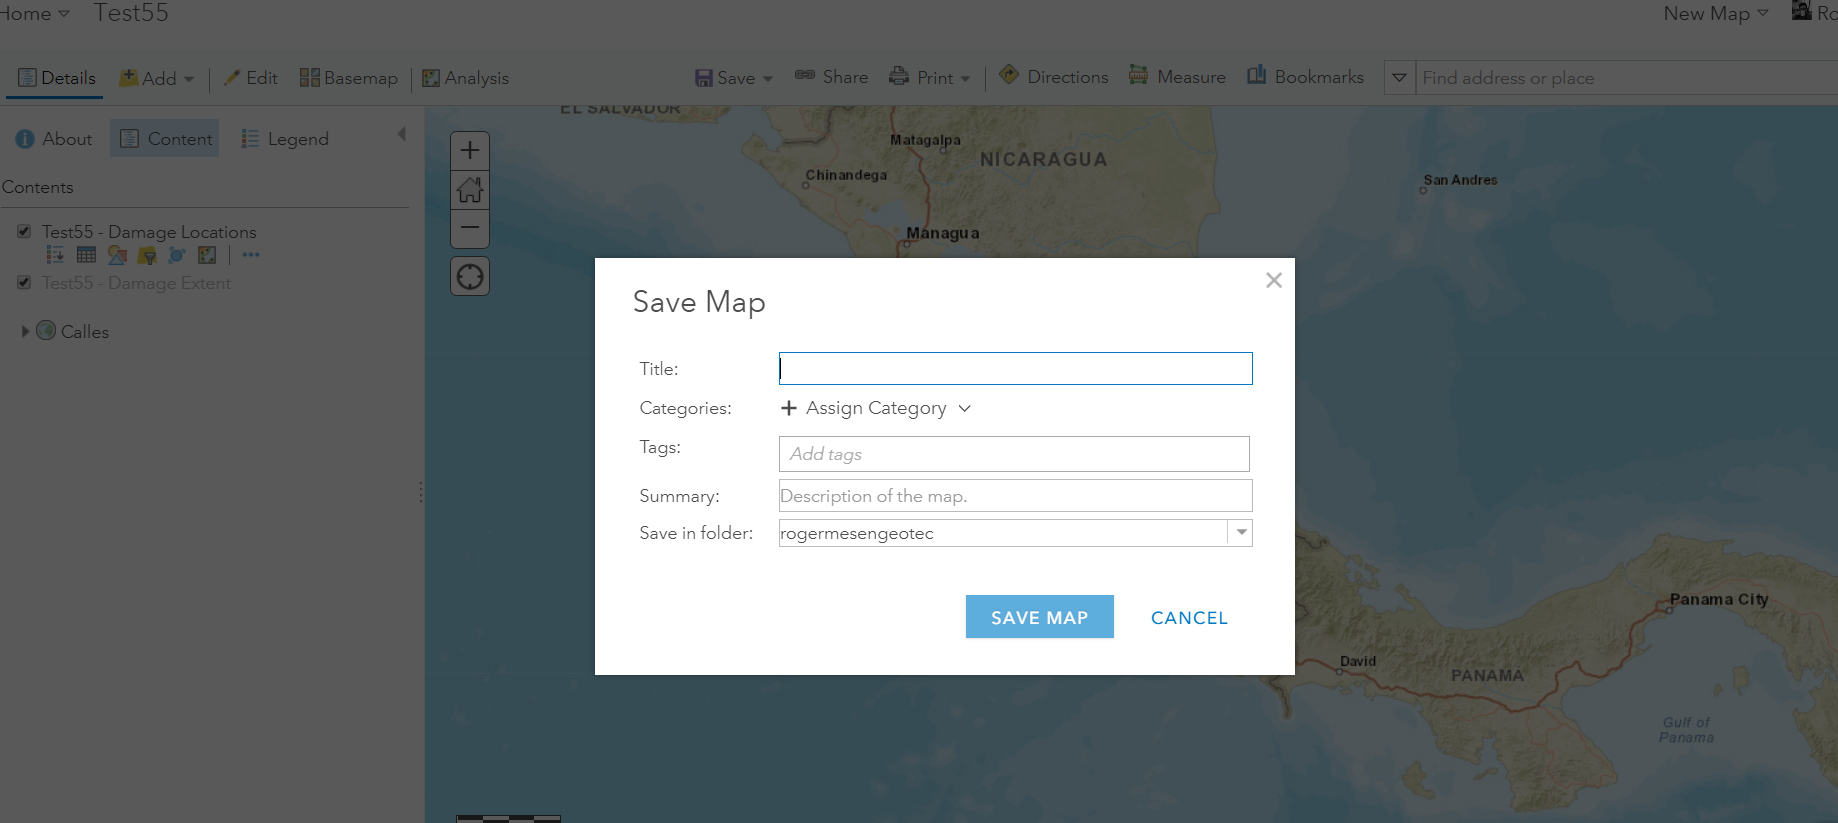The image size is (1838, 823).
Task: Toggle Test55 - Damage Locations layer visibility
Action: (x=24, y=231)
